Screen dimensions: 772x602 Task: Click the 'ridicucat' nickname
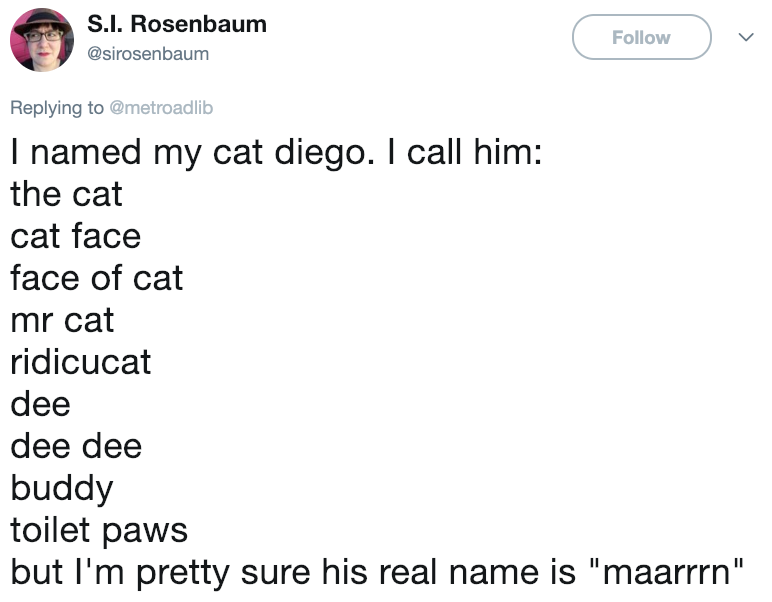[x=81, y=361]
